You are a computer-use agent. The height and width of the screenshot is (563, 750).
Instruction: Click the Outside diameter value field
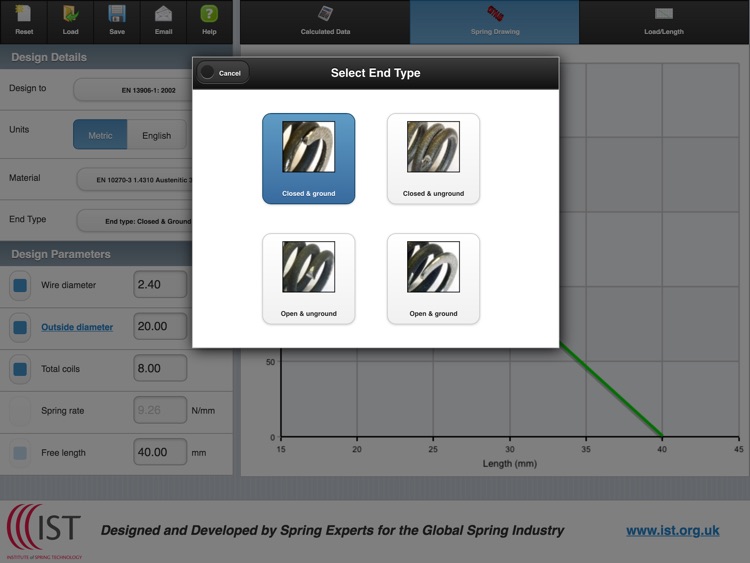click(x=160, y=326)
